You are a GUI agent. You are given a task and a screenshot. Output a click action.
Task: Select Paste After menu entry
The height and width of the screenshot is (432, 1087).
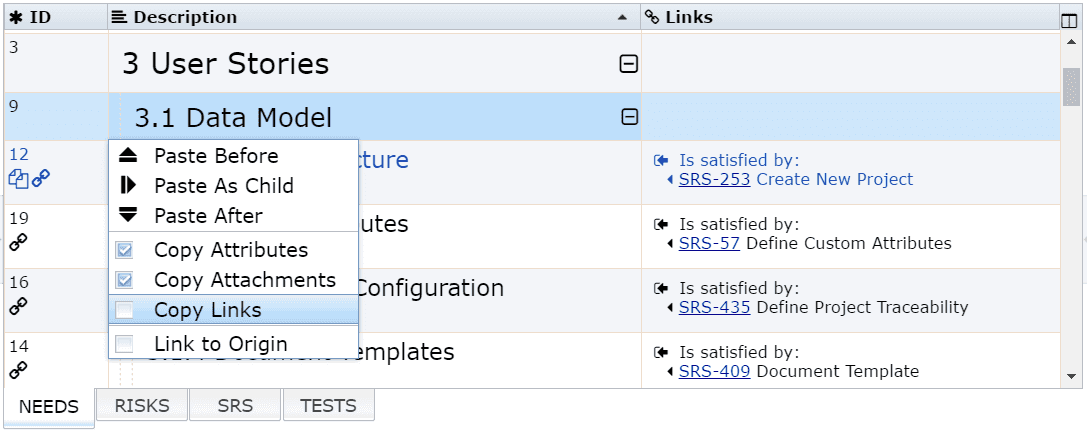(x=234, y=216)
